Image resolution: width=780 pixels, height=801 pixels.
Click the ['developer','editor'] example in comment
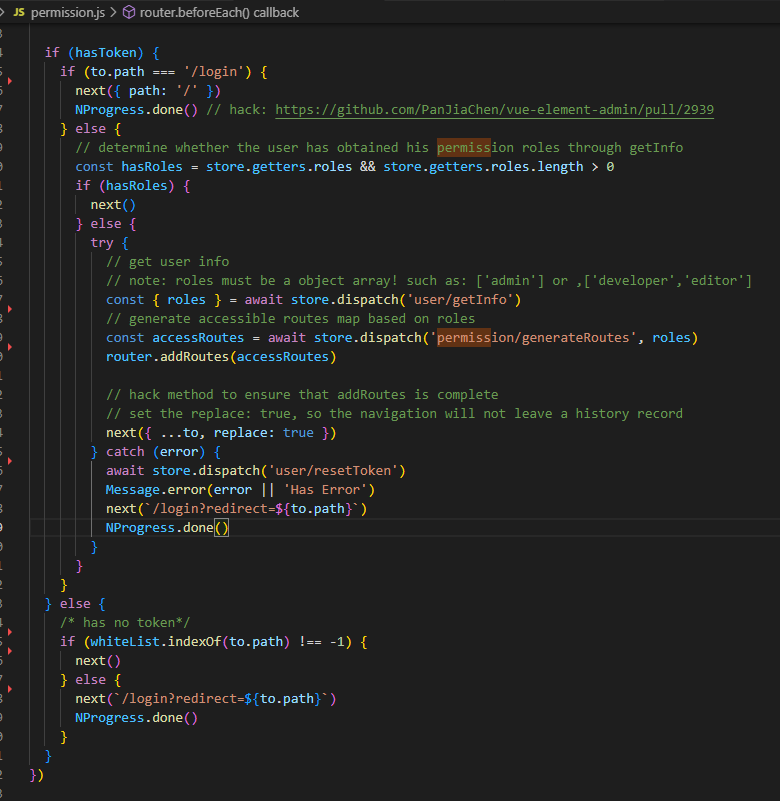pyautogui.click(x=668, y=280)
